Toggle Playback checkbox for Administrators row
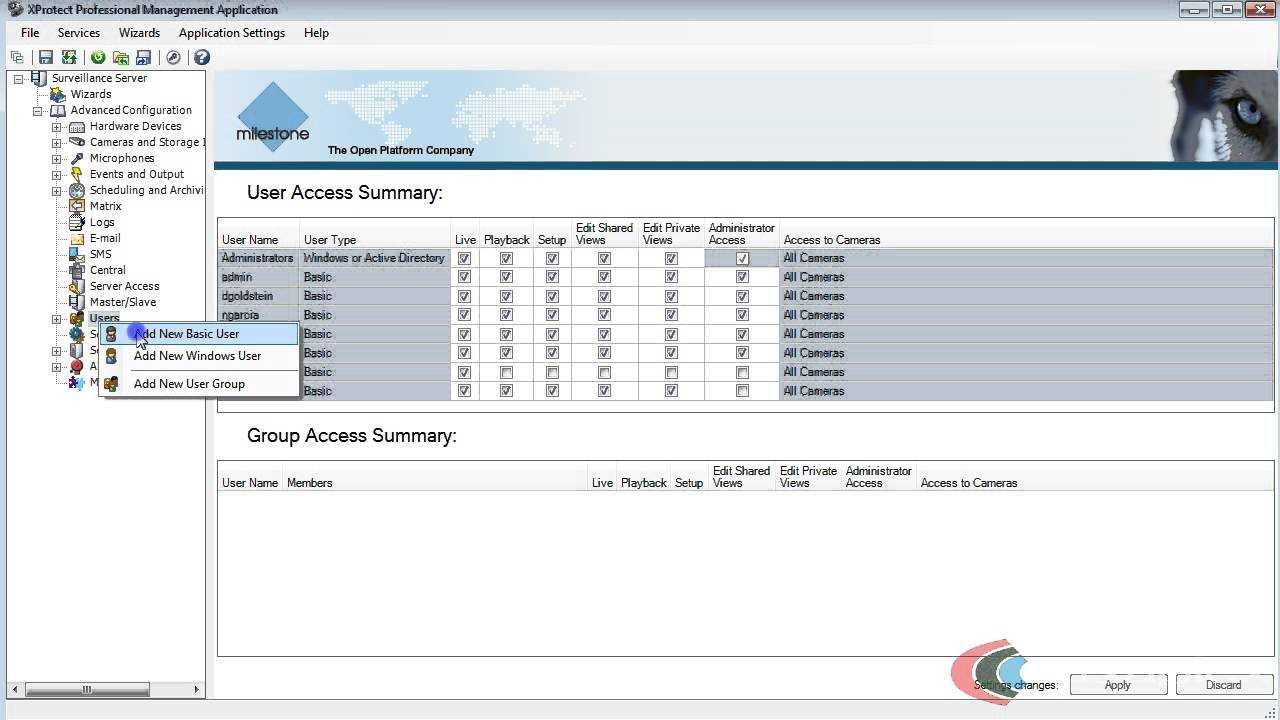The width and height of the screenshot is (1280, 720). (x=506, y=258)
